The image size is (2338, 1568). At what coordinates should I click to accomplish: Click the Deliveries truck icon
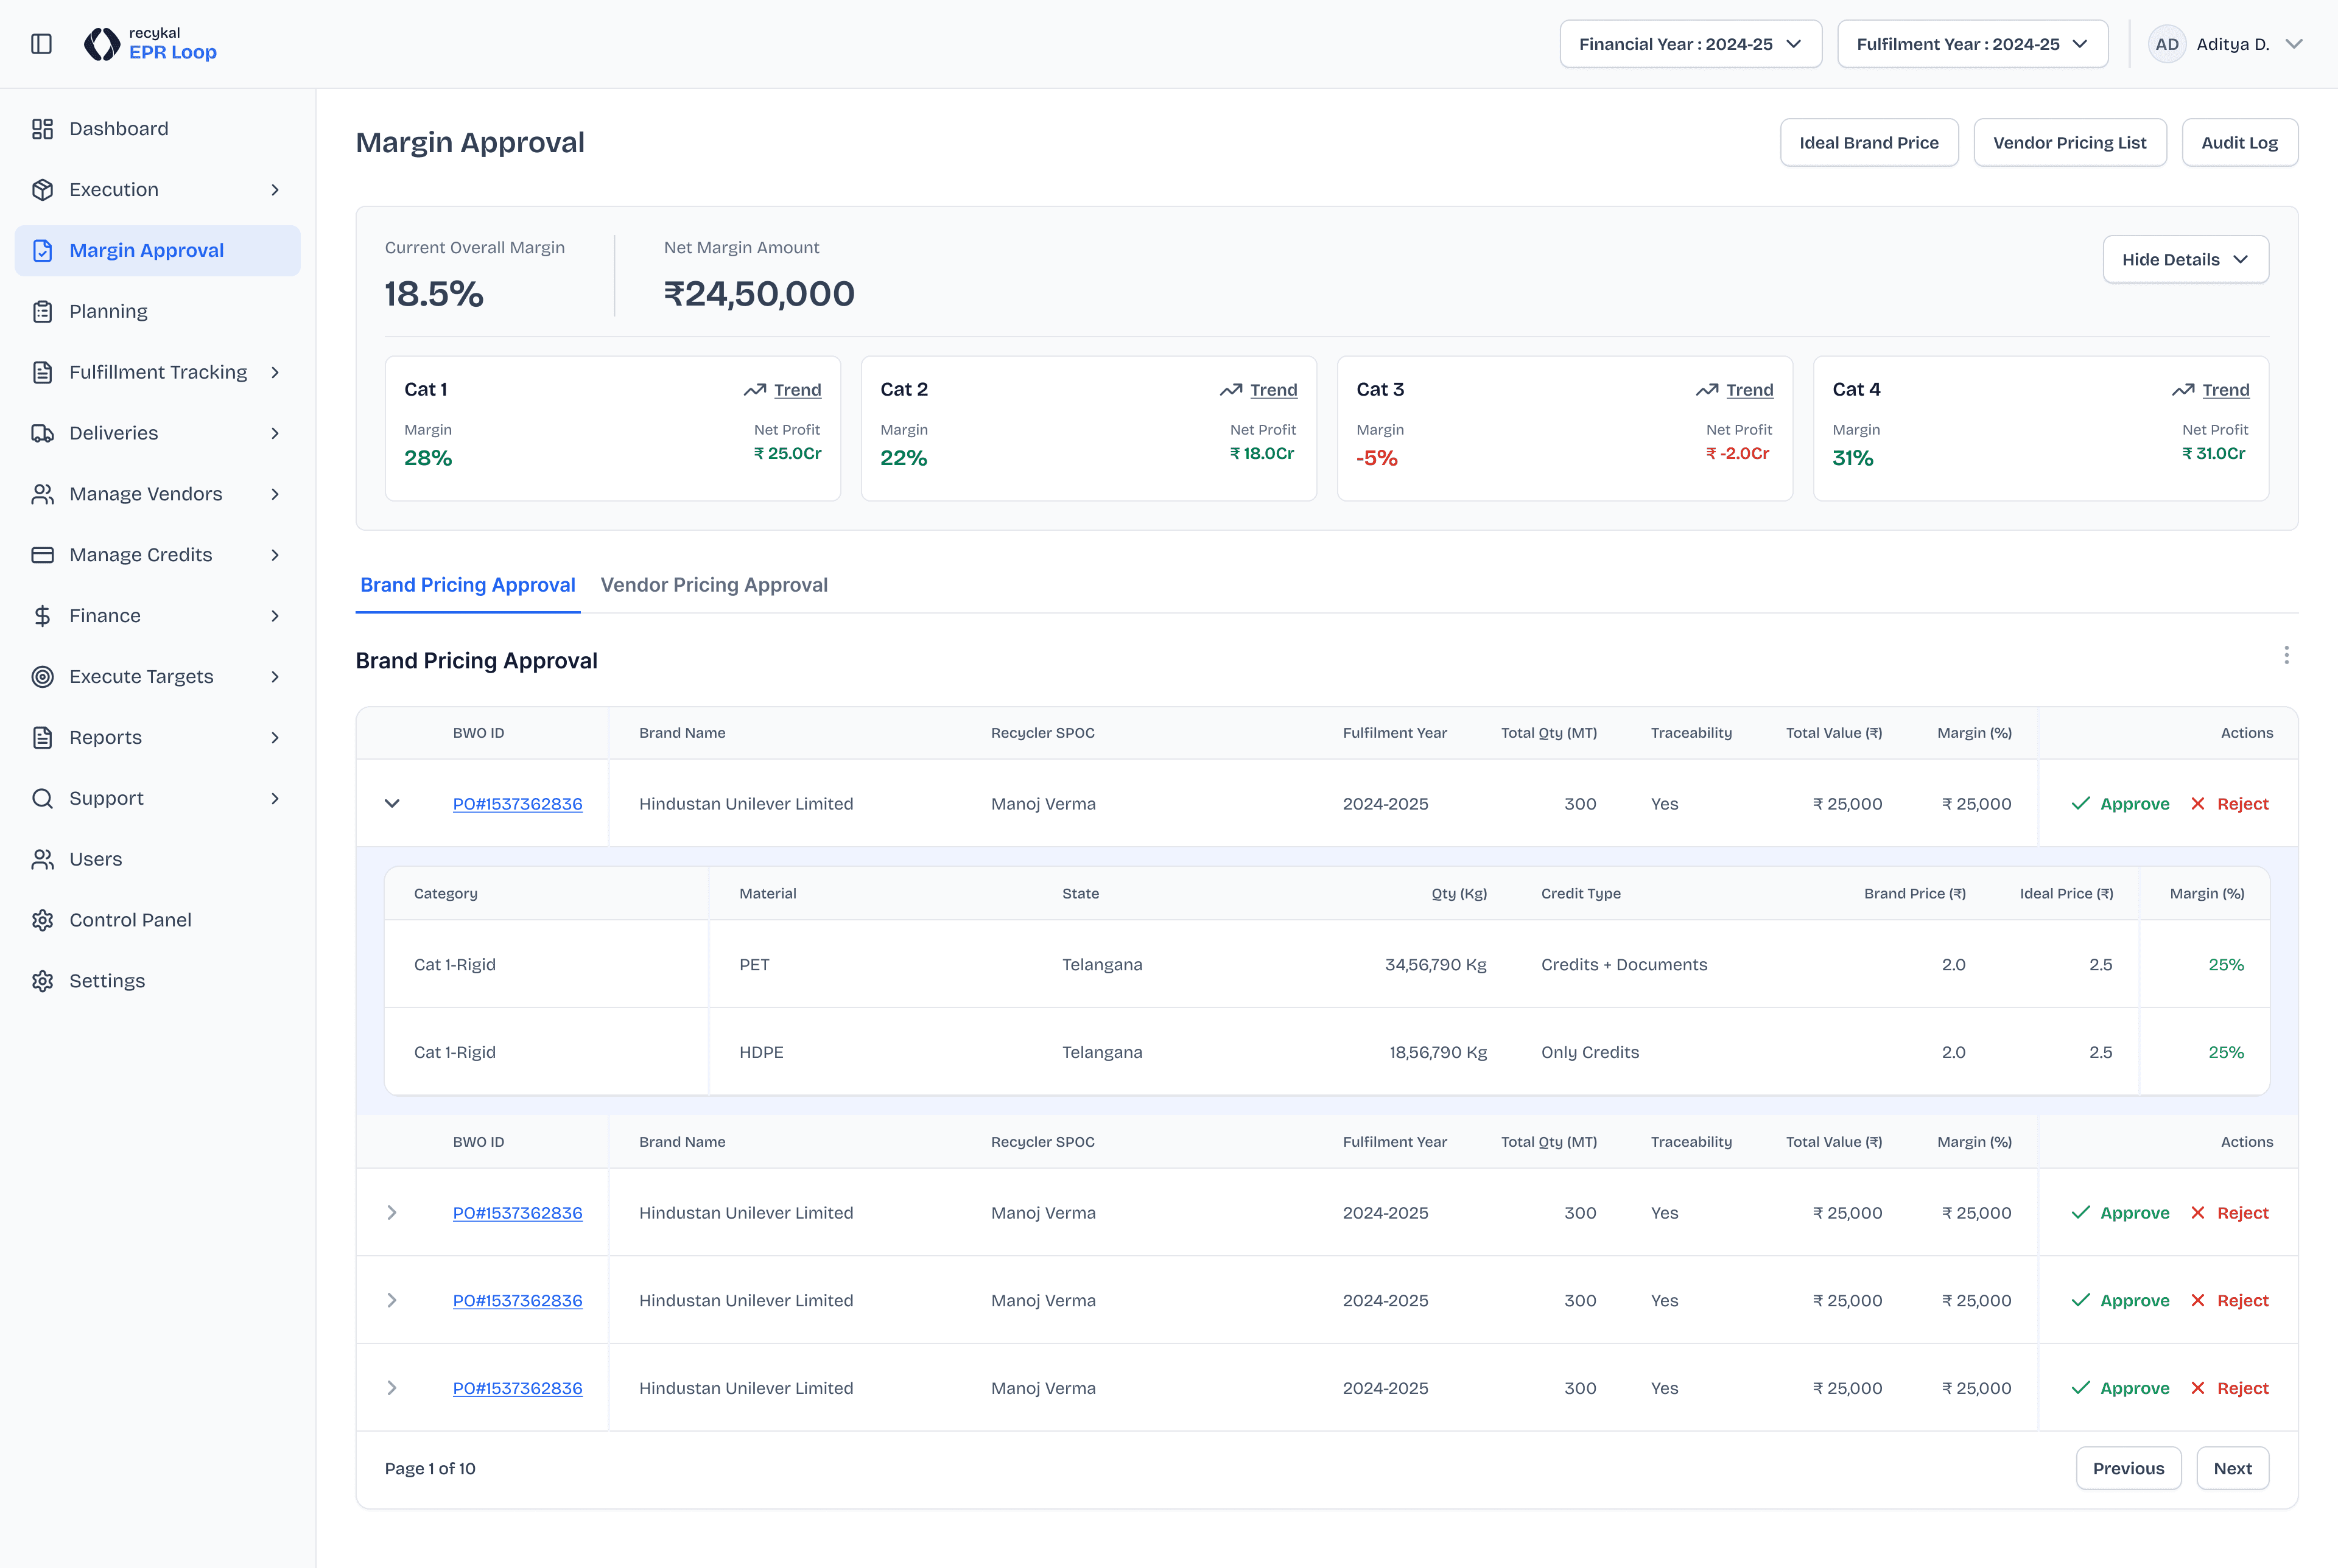[42, 433]
